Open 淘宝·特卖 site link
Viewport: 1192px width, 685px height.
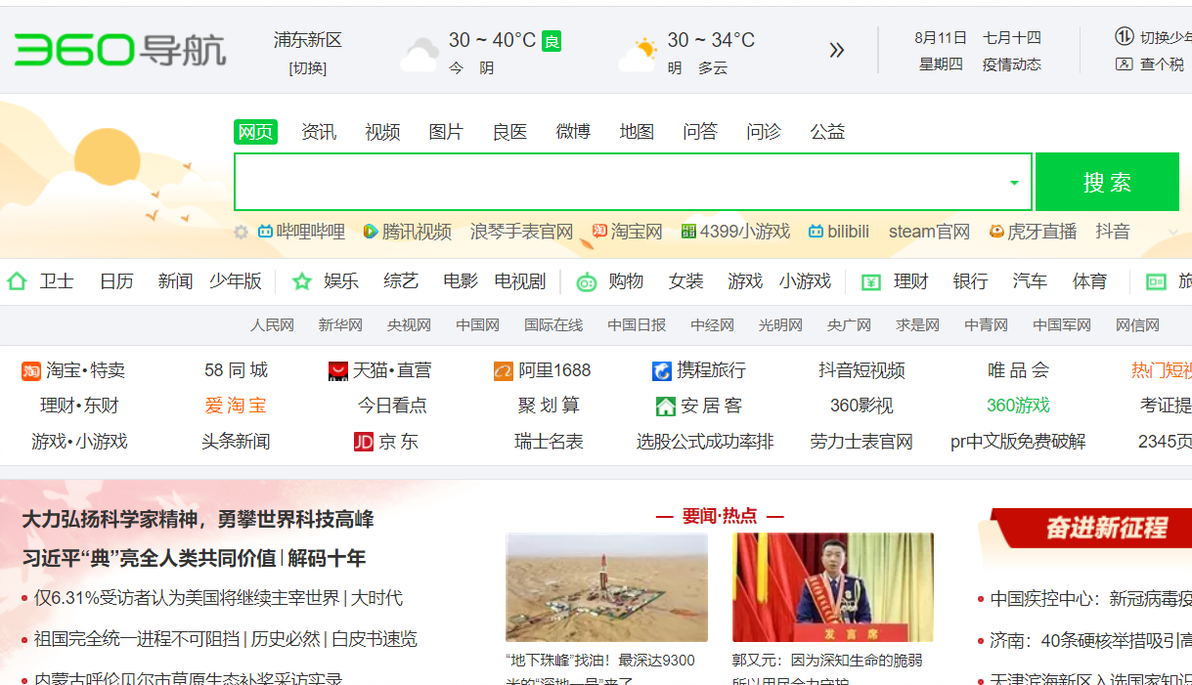tap(73, 370)
